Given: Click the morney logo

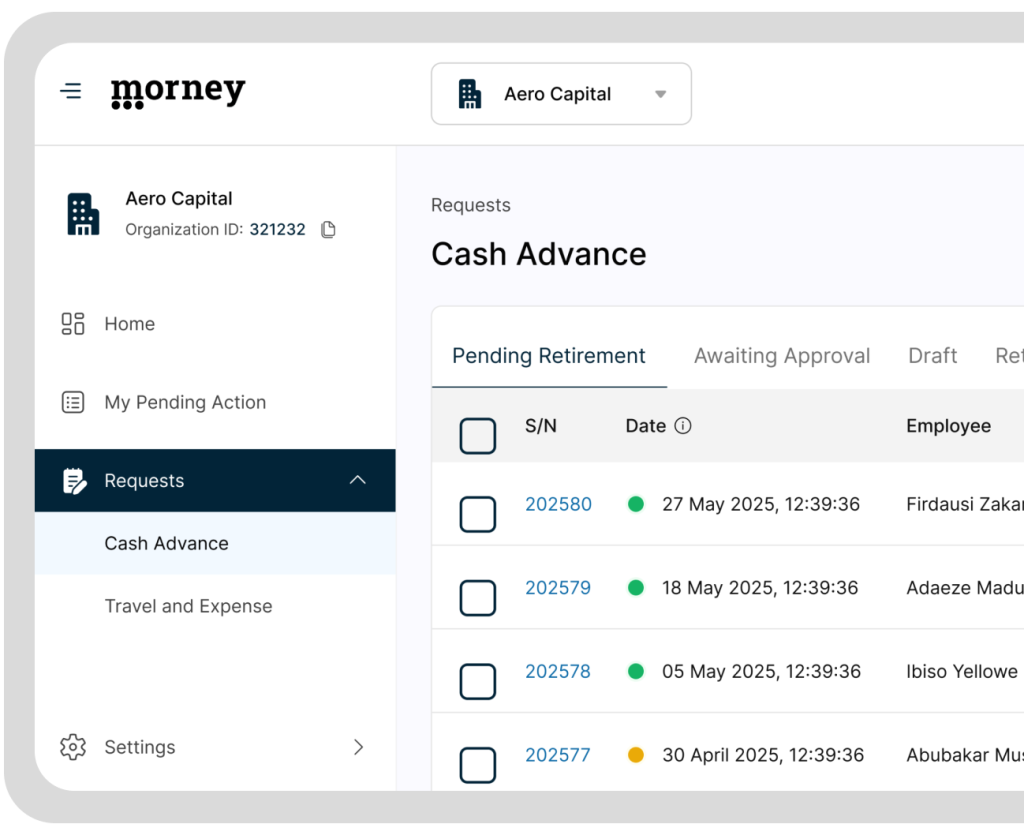Looking at the screenshot, I should pos(177,91).
